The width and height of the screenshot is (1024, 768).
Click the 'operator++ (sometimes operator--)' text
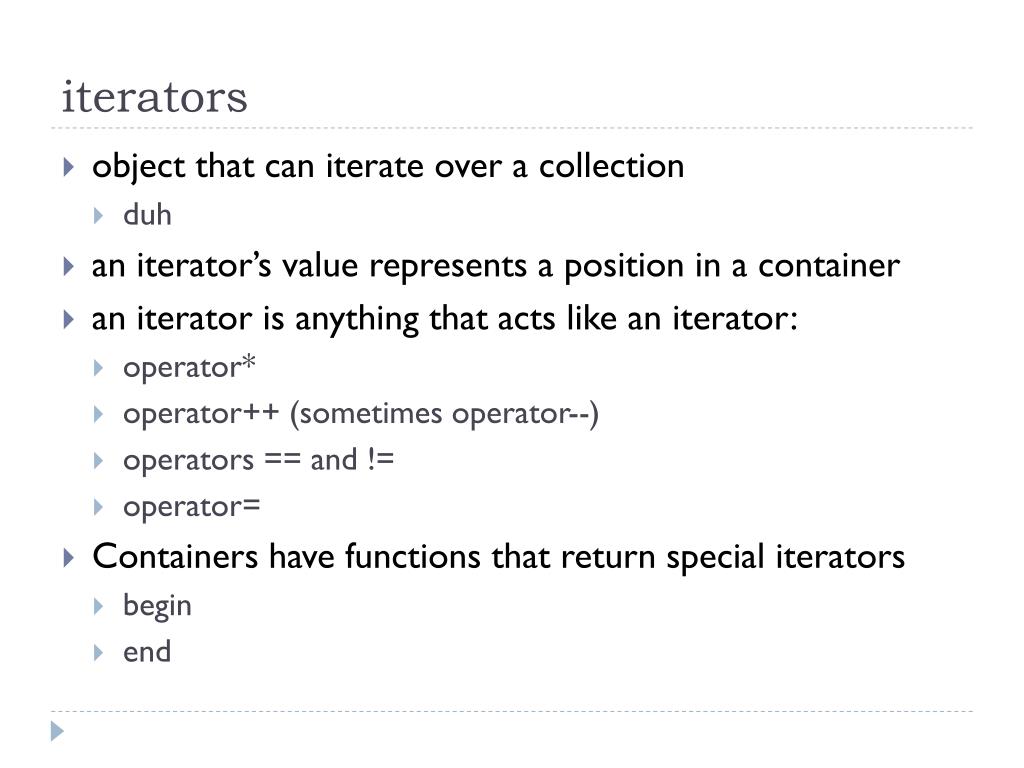(x=361, y=414)
